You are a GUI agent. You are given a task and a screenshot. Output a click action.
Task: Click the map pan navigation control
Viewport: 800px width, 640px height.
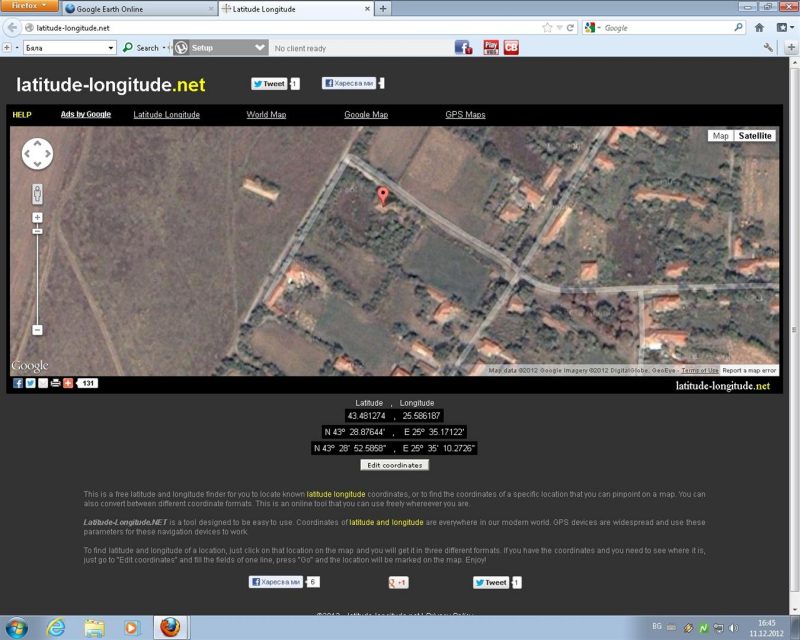point(37,153)
